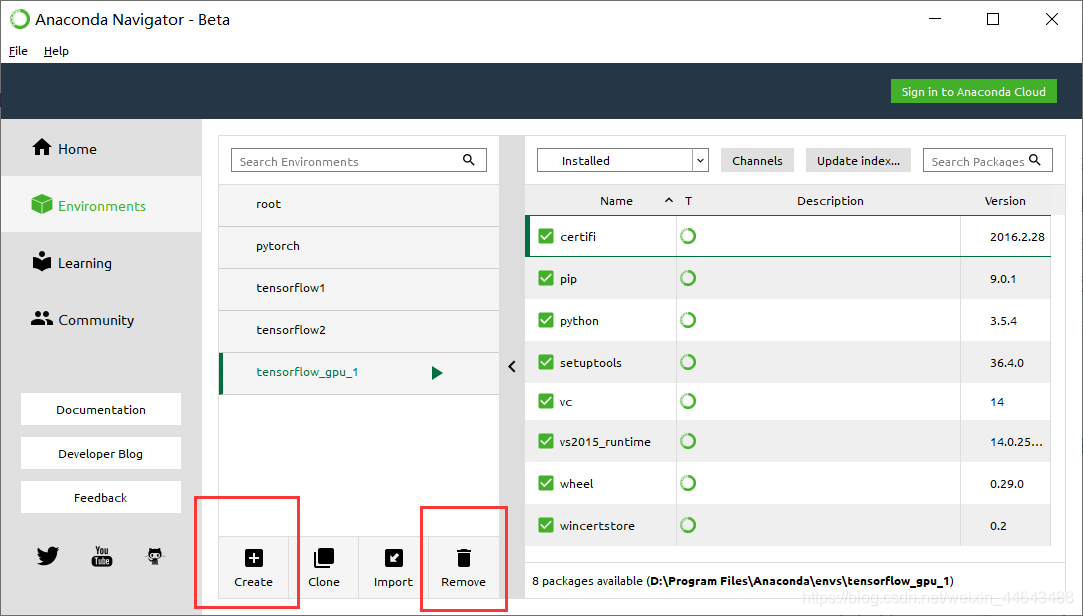The width and height of the screenshot is (1083, 616).
Task: Select the pytorch environment
Action: pyautogui.click(x=358, y=247)
